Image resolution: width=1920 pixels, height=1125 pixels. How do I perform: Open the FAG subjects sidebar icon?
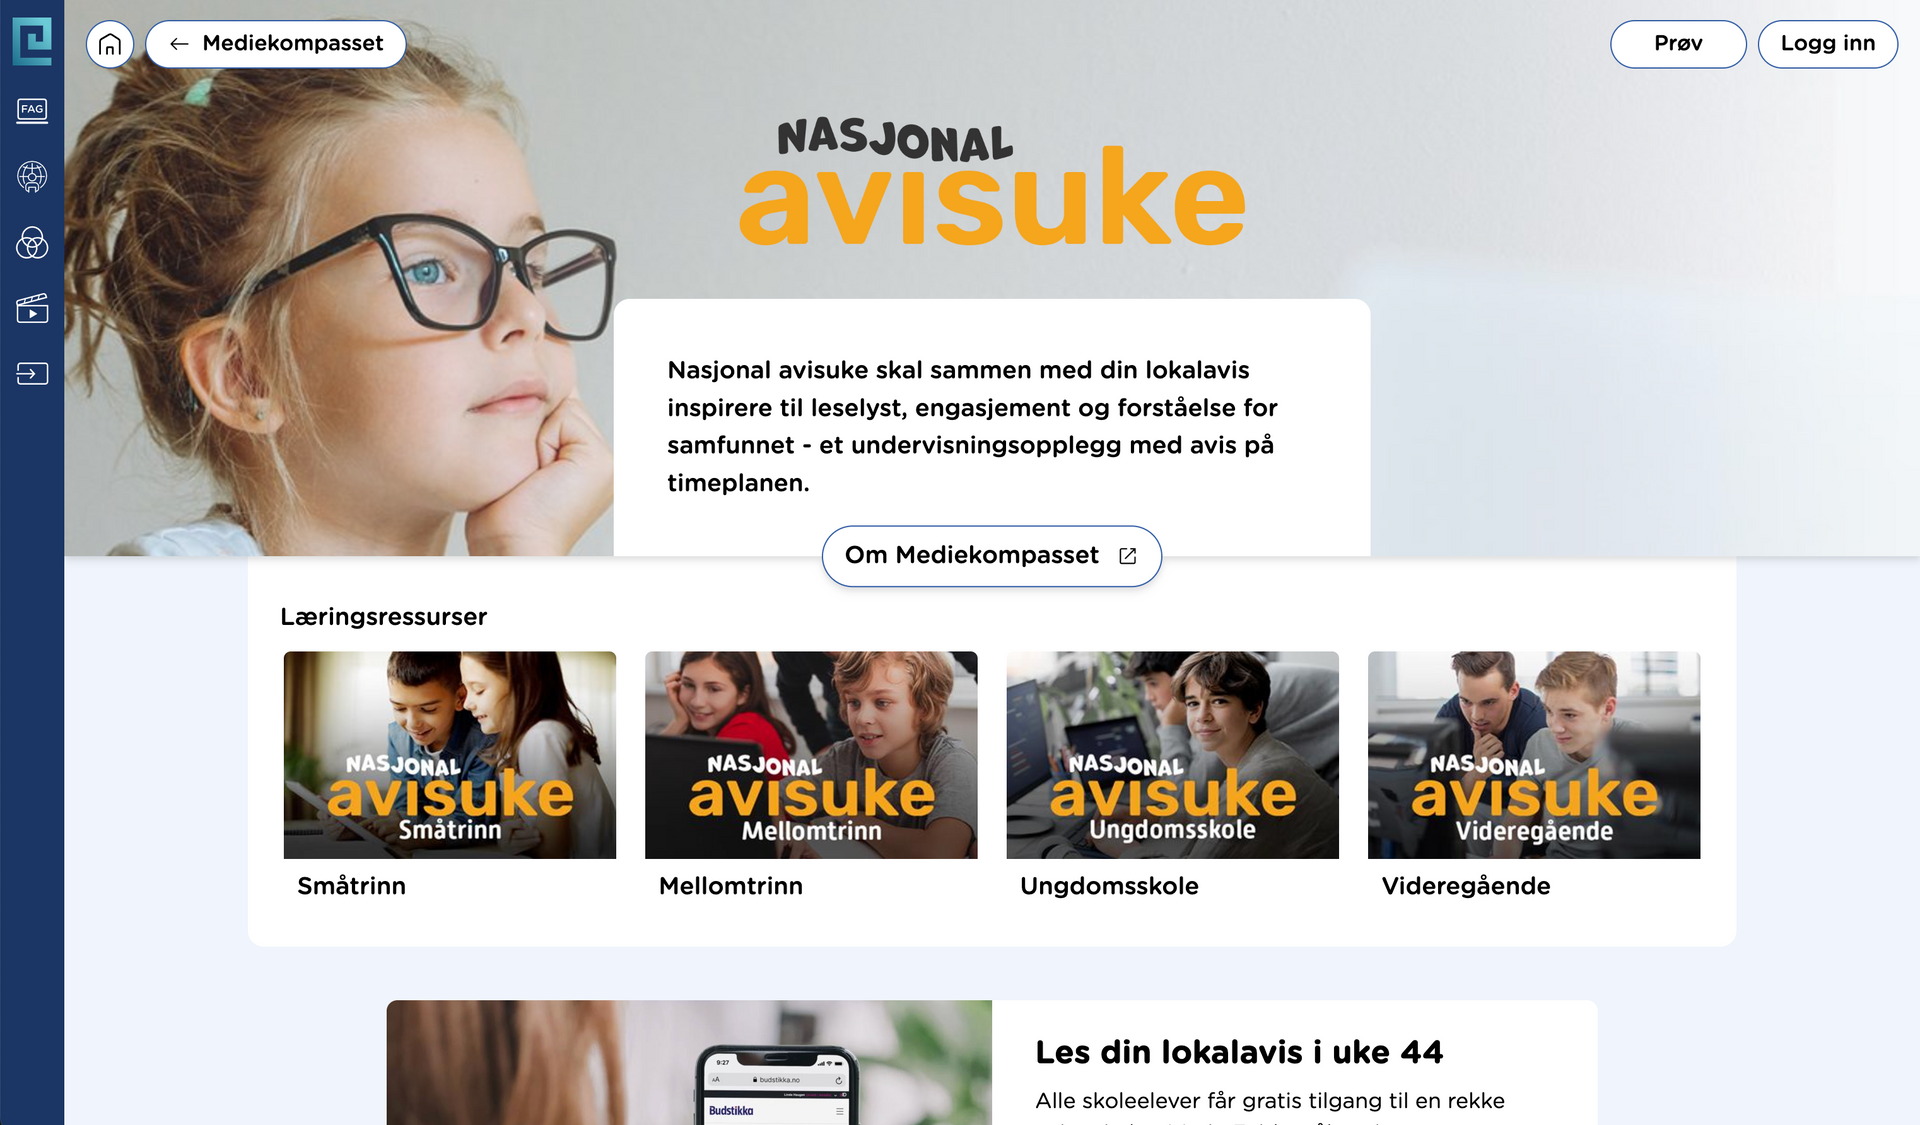click(x=32, y=110)
